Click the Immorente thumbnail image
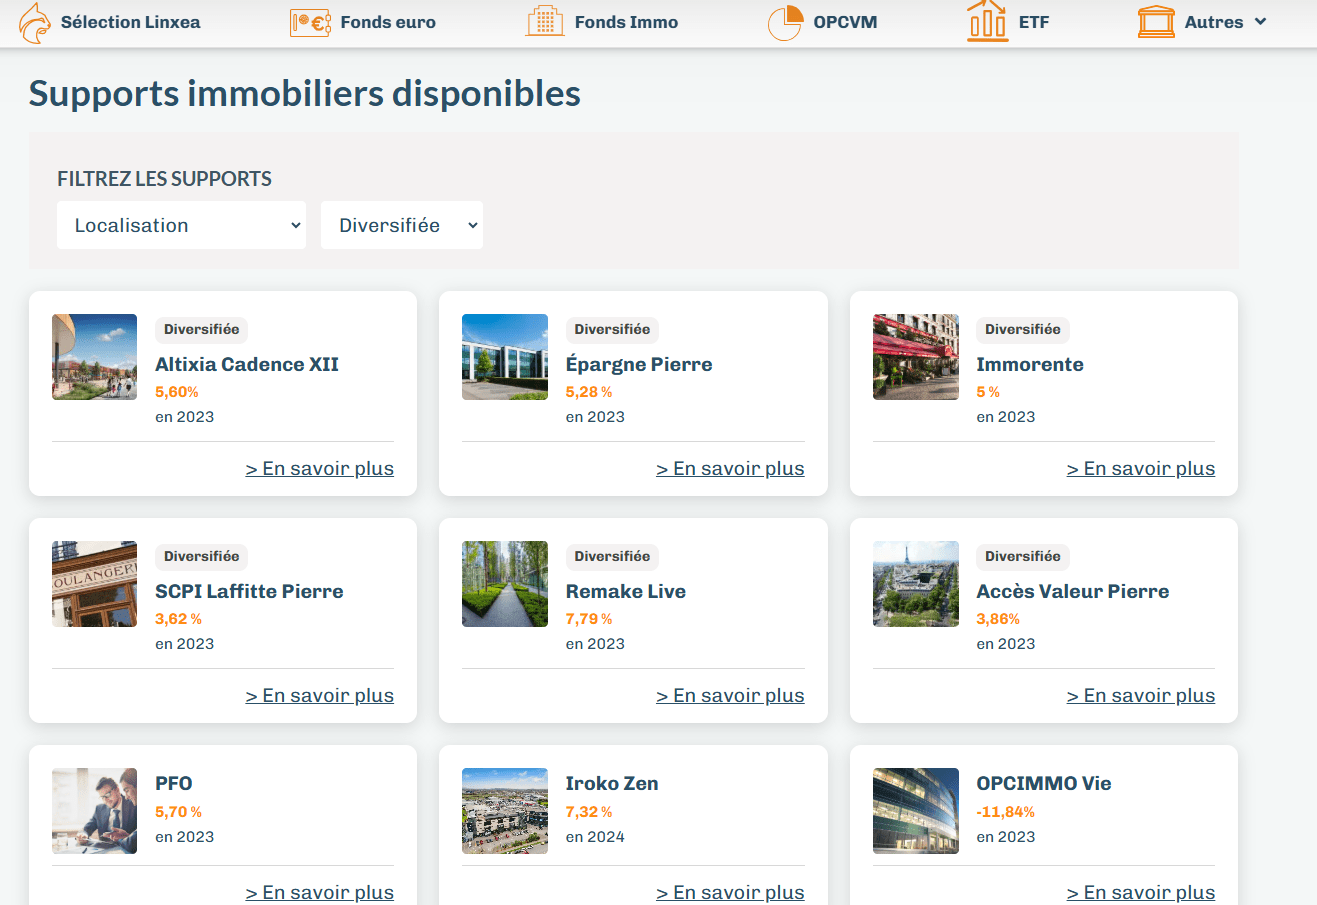 click(x=916, y=357)
